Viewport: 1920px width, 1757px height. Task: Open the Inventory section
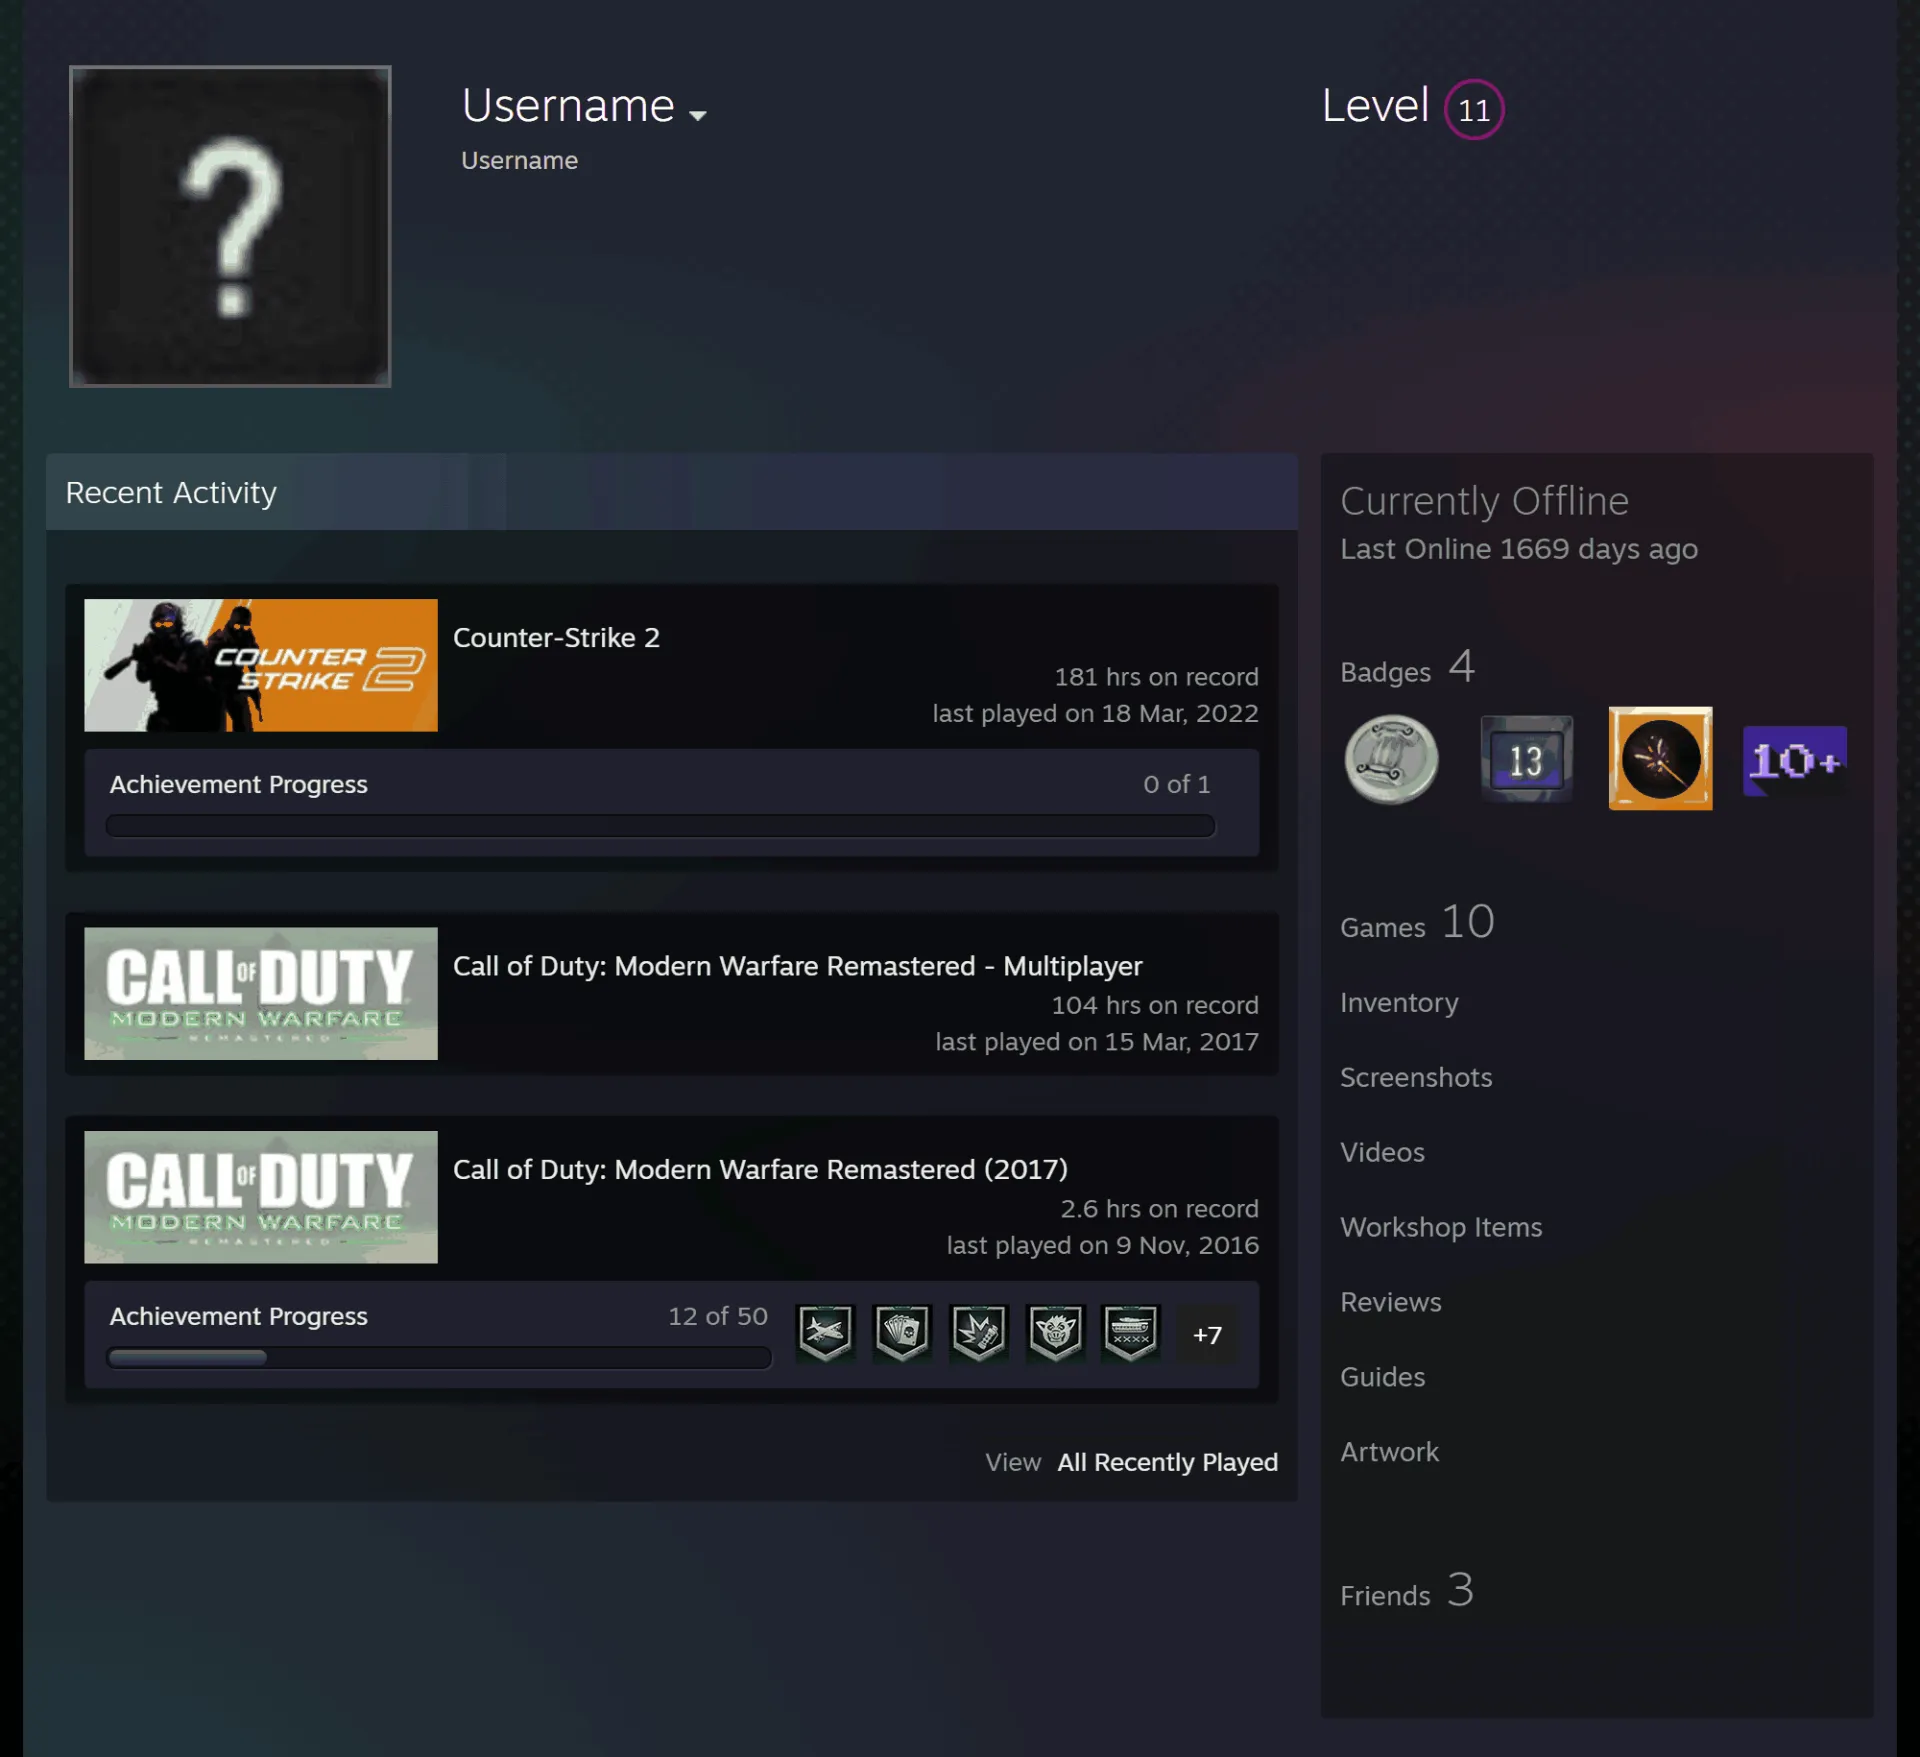click(1399, 1002)
